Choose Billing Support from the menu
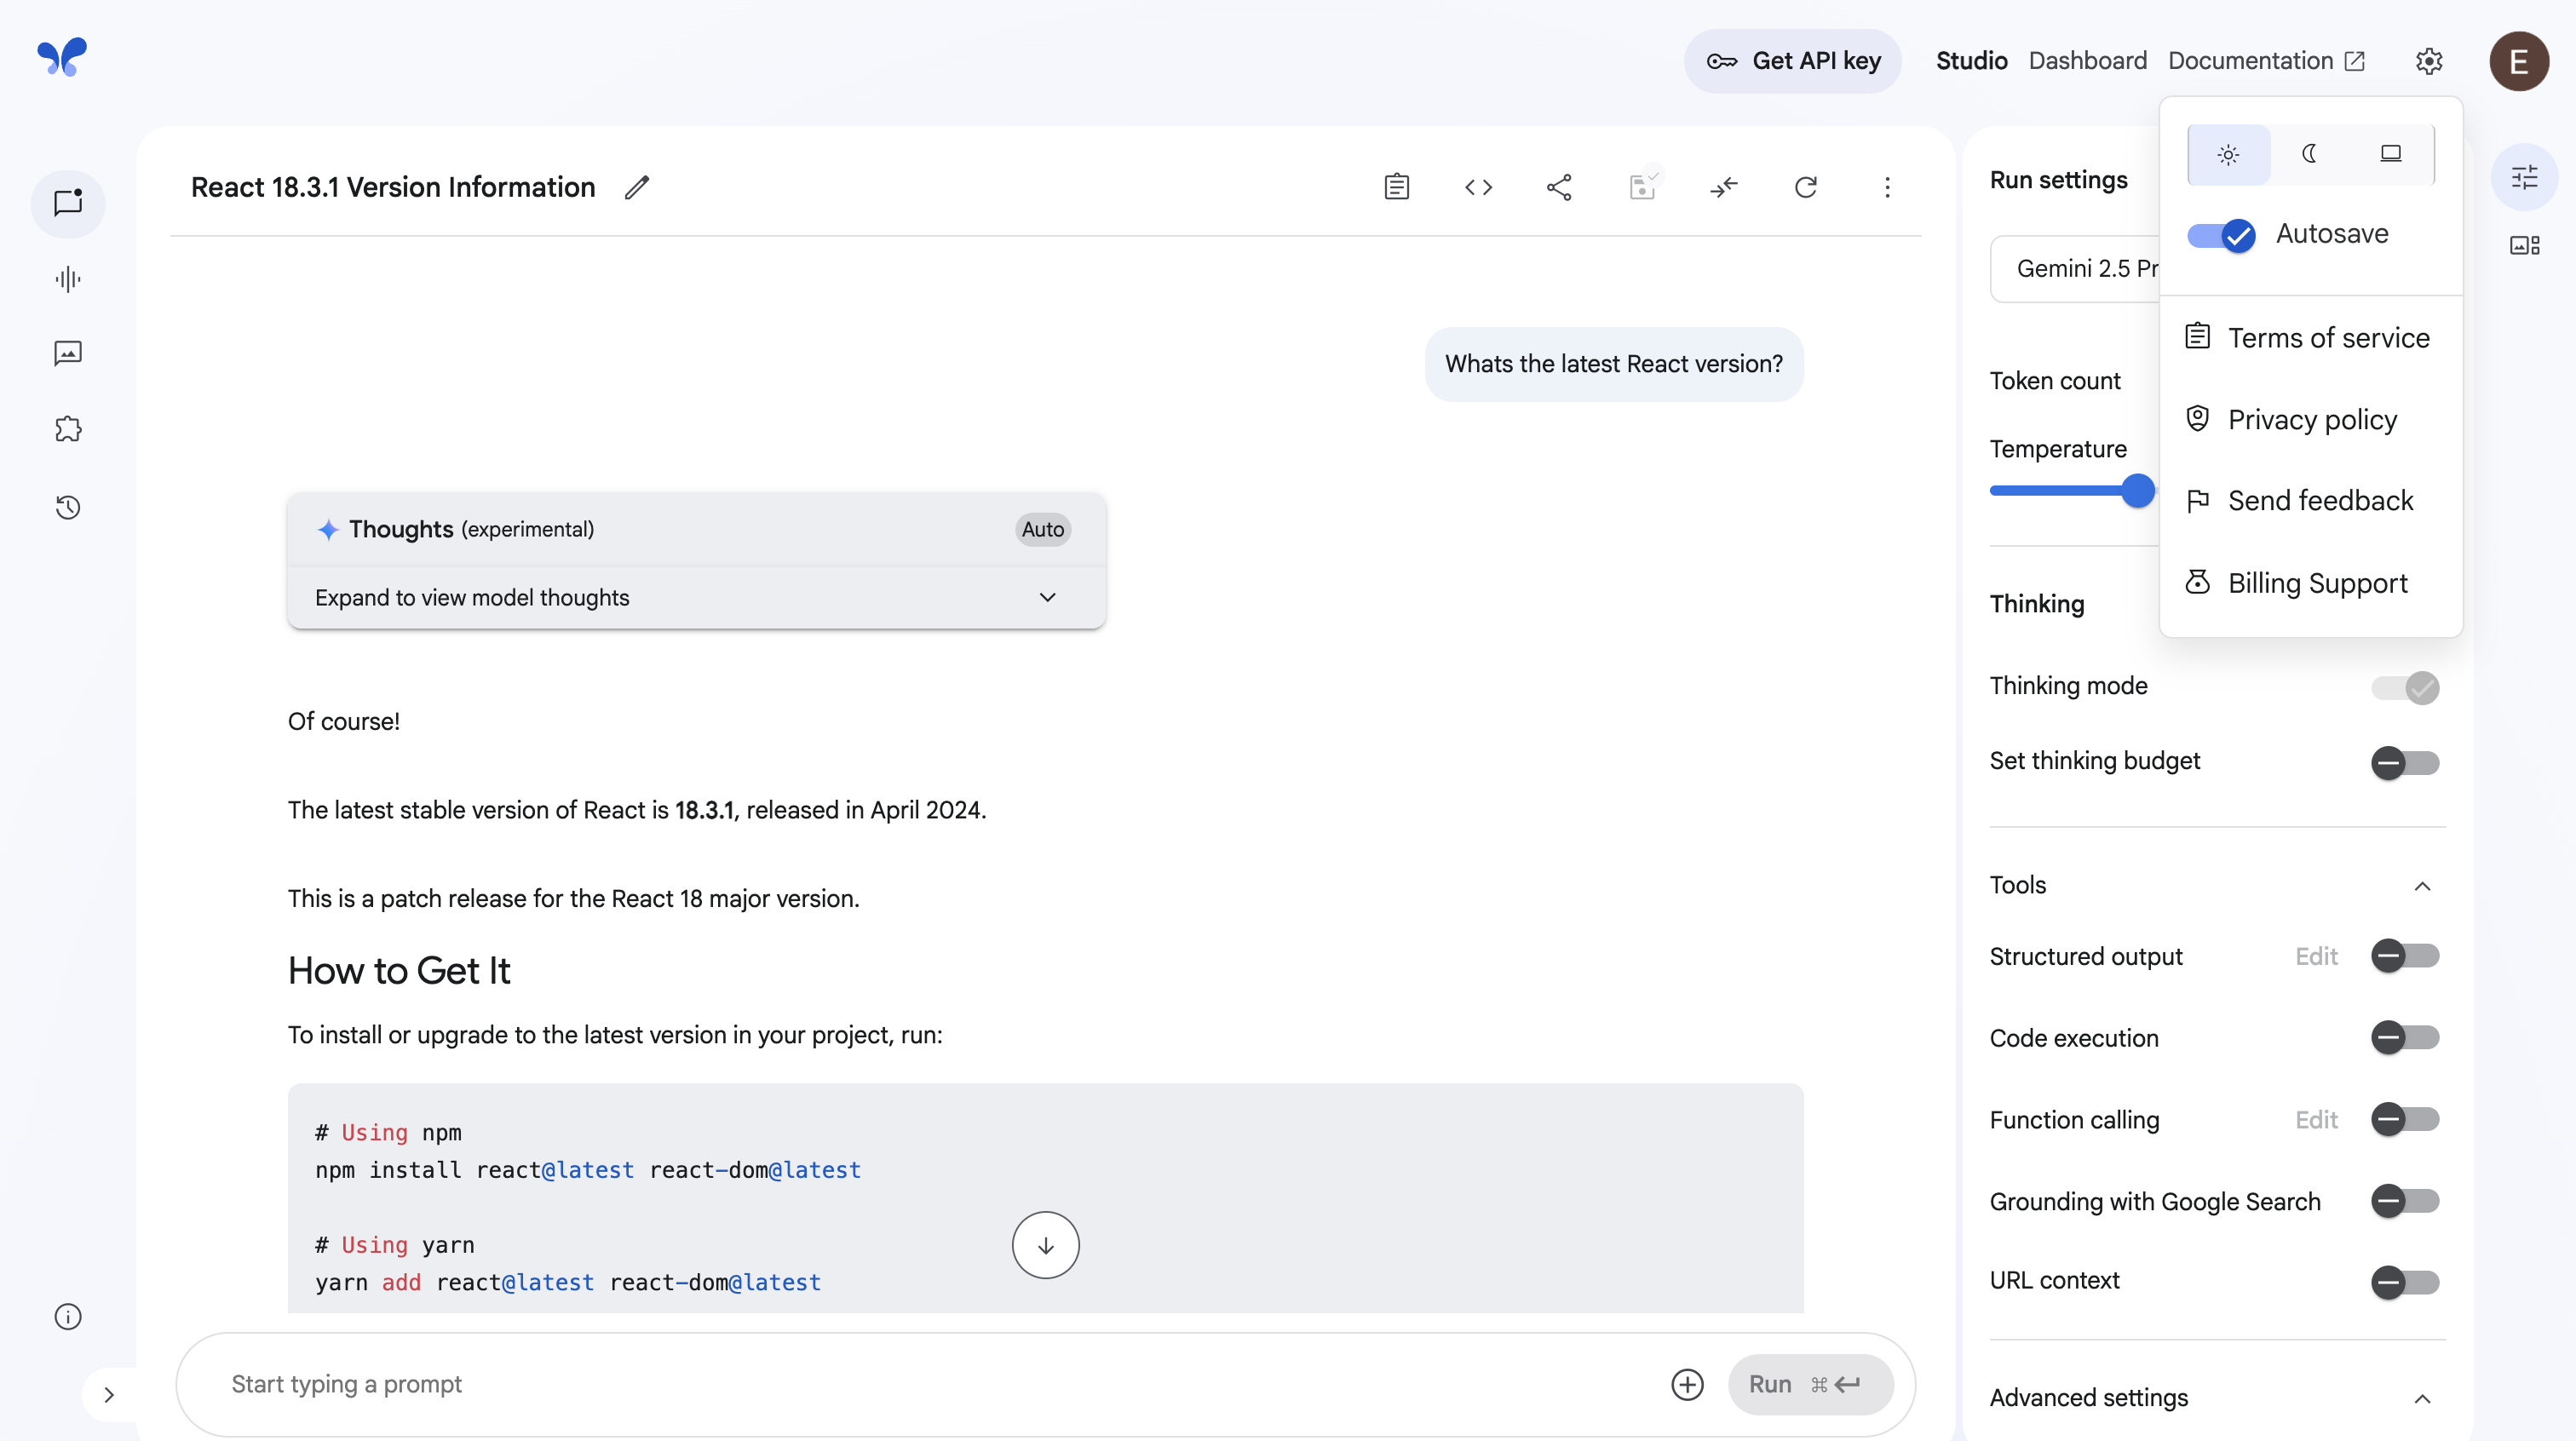Viewport: 2576px width, 1441px height. tap(2310, 582)
